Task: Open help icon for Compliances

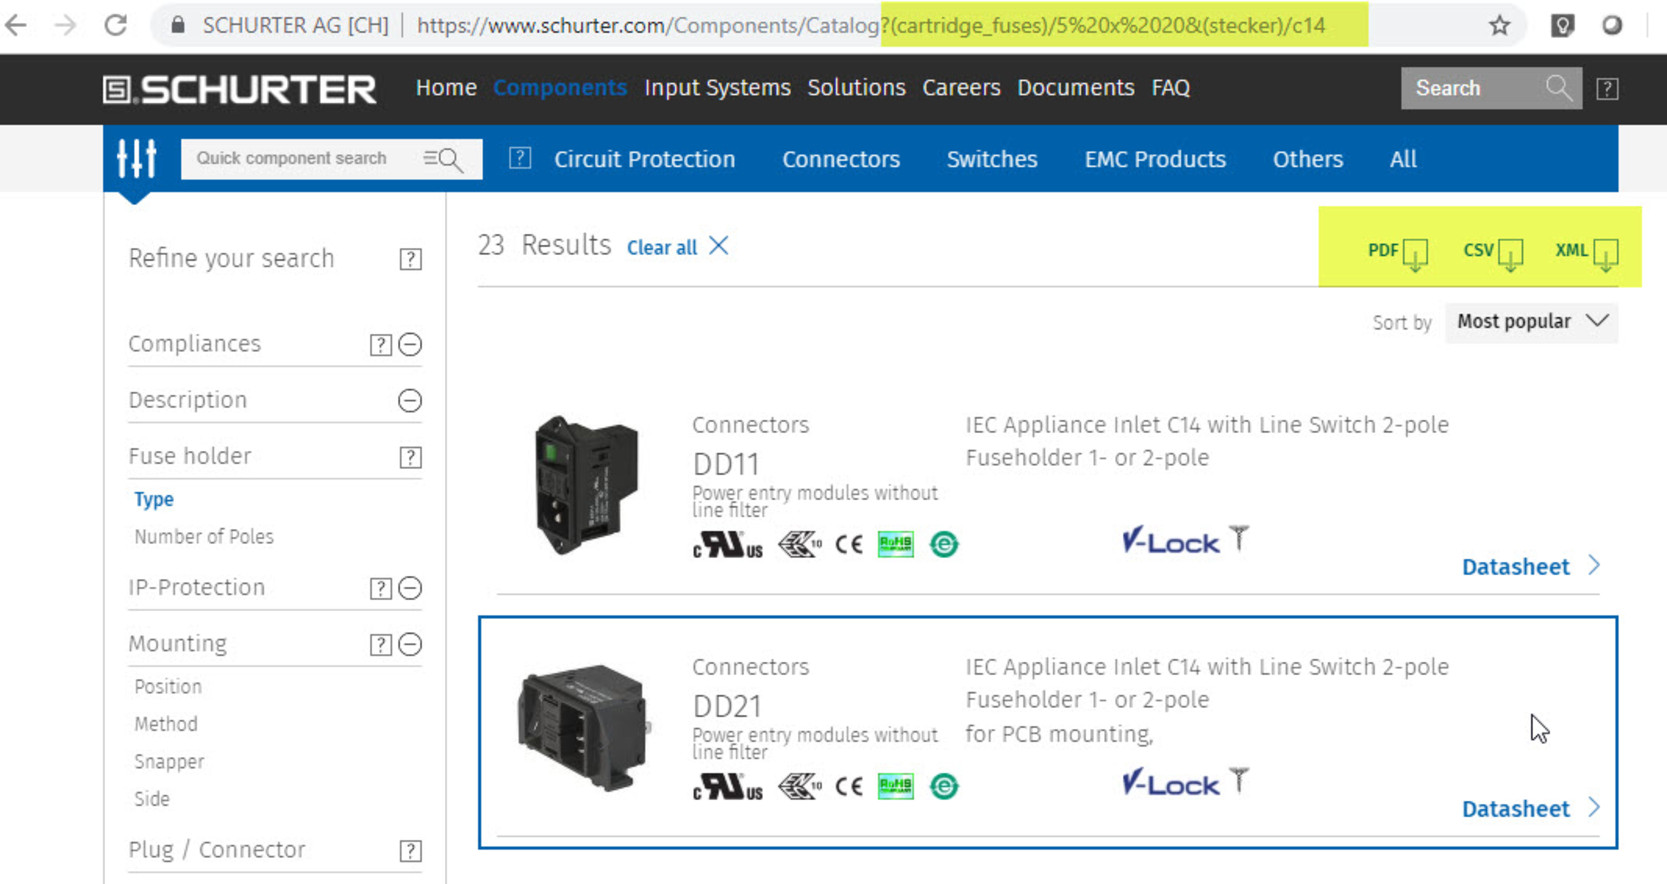Action: tap(380, 345)
